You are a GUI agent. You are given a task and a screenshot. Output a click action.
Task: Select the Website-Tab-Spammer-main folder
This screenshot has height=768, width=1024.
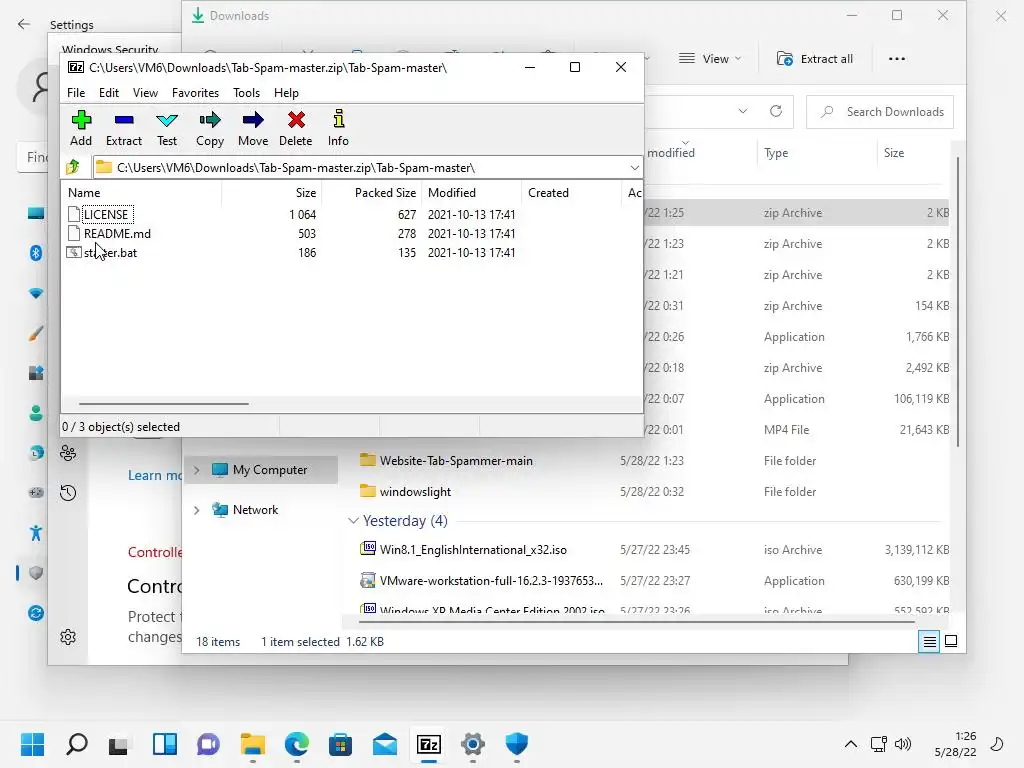point(456,460)
